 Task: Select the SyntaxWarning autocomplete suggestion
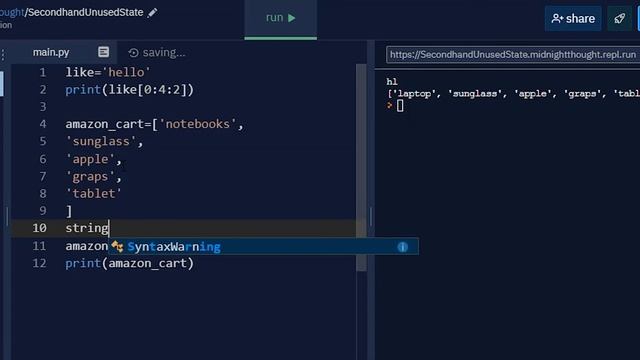263,247
